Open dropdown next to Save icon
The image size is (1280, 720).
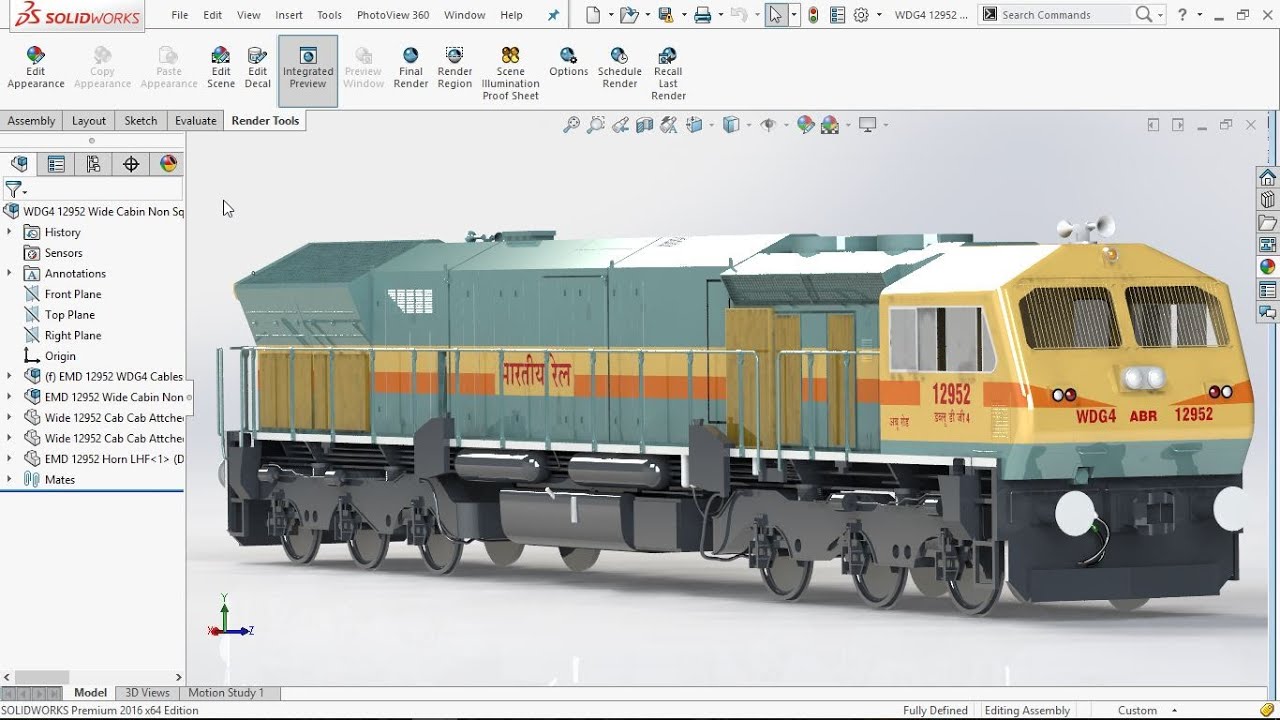(x=684, y=15)
